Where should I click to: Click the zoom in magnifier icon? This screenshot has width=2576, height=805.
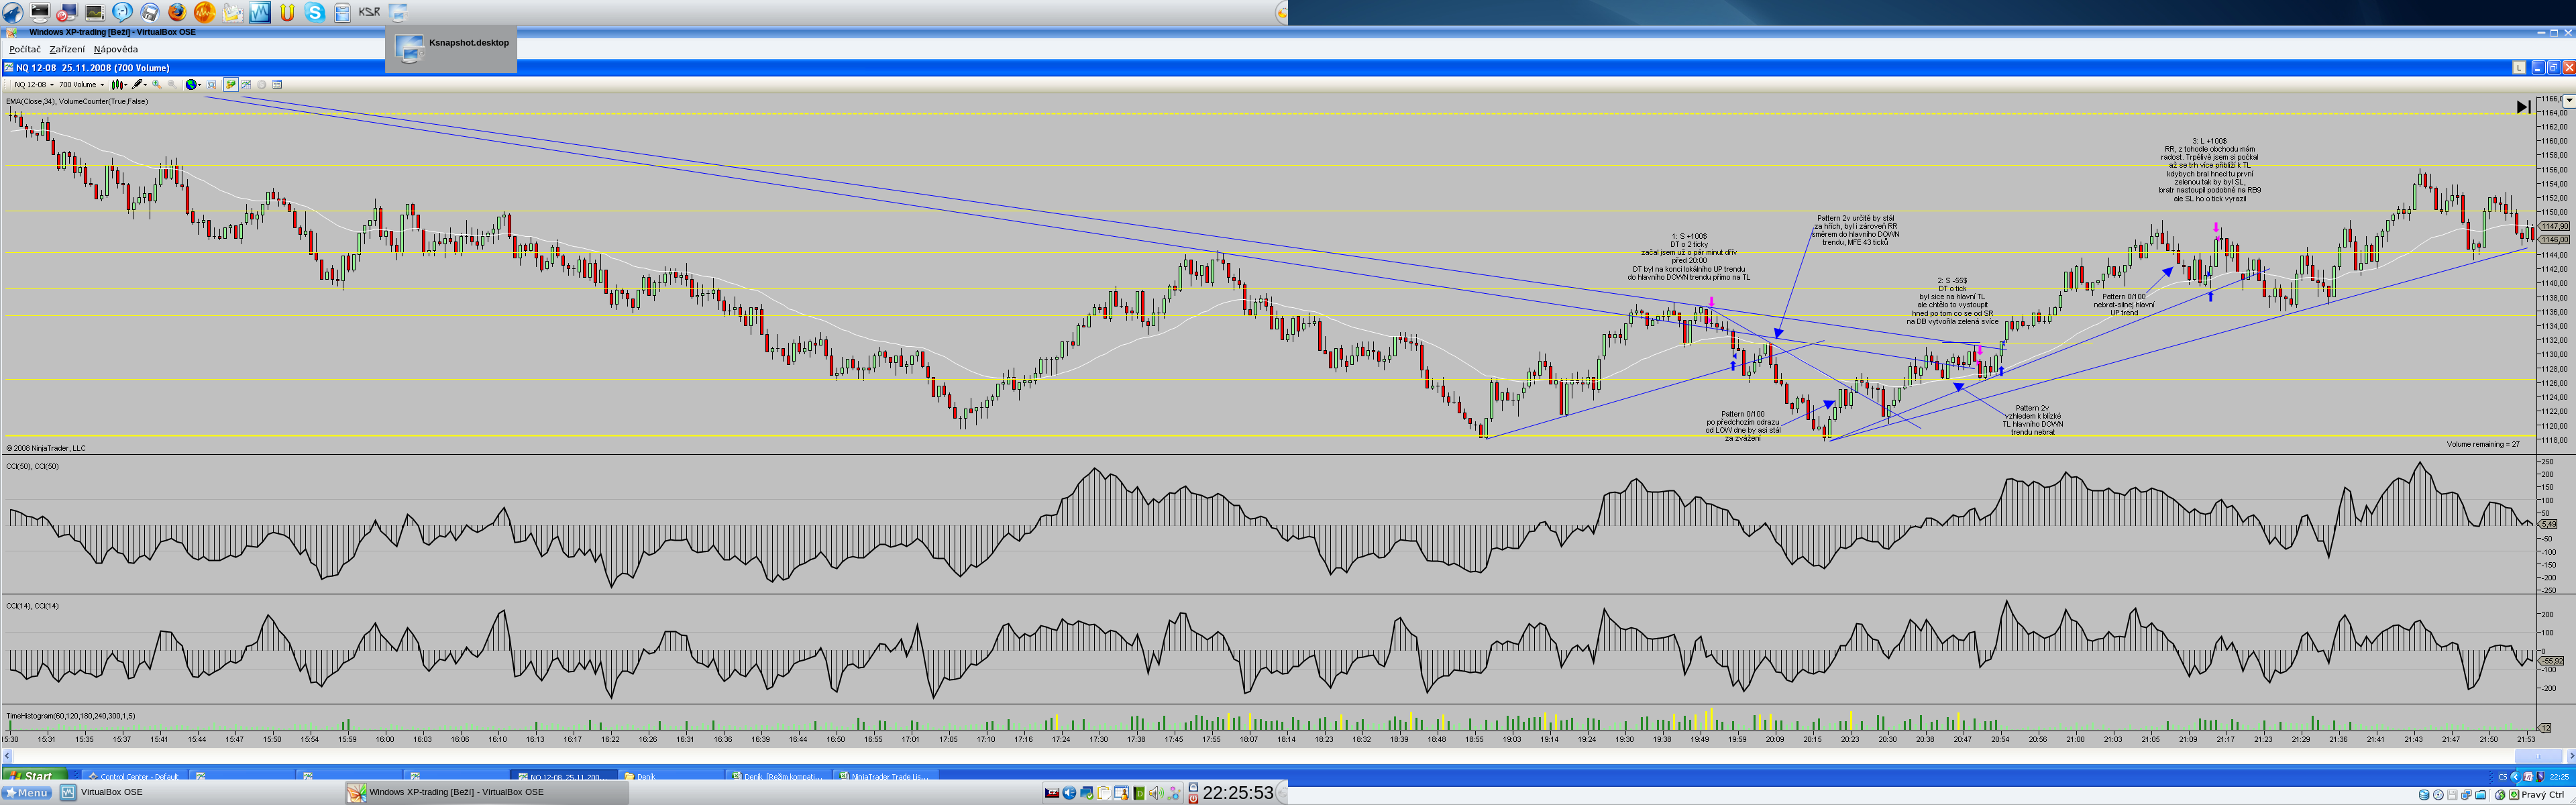tap(157, 84)
